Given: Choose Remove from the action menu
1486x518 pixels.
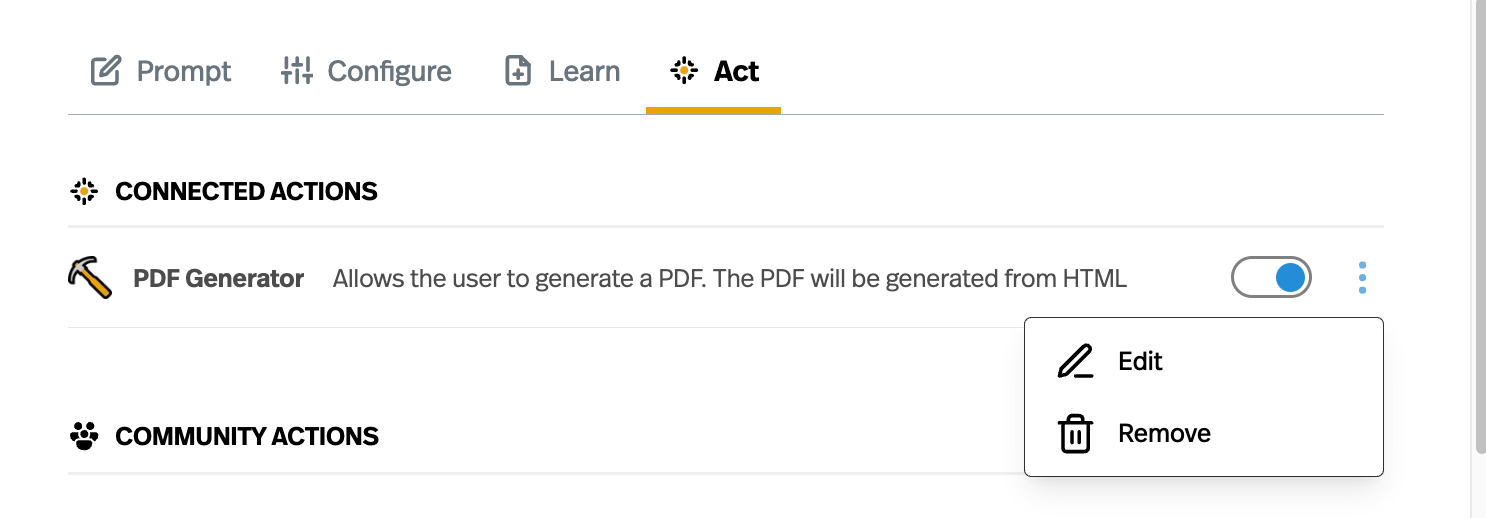Looking at the screenshot, I should (x=1164, y=434).
